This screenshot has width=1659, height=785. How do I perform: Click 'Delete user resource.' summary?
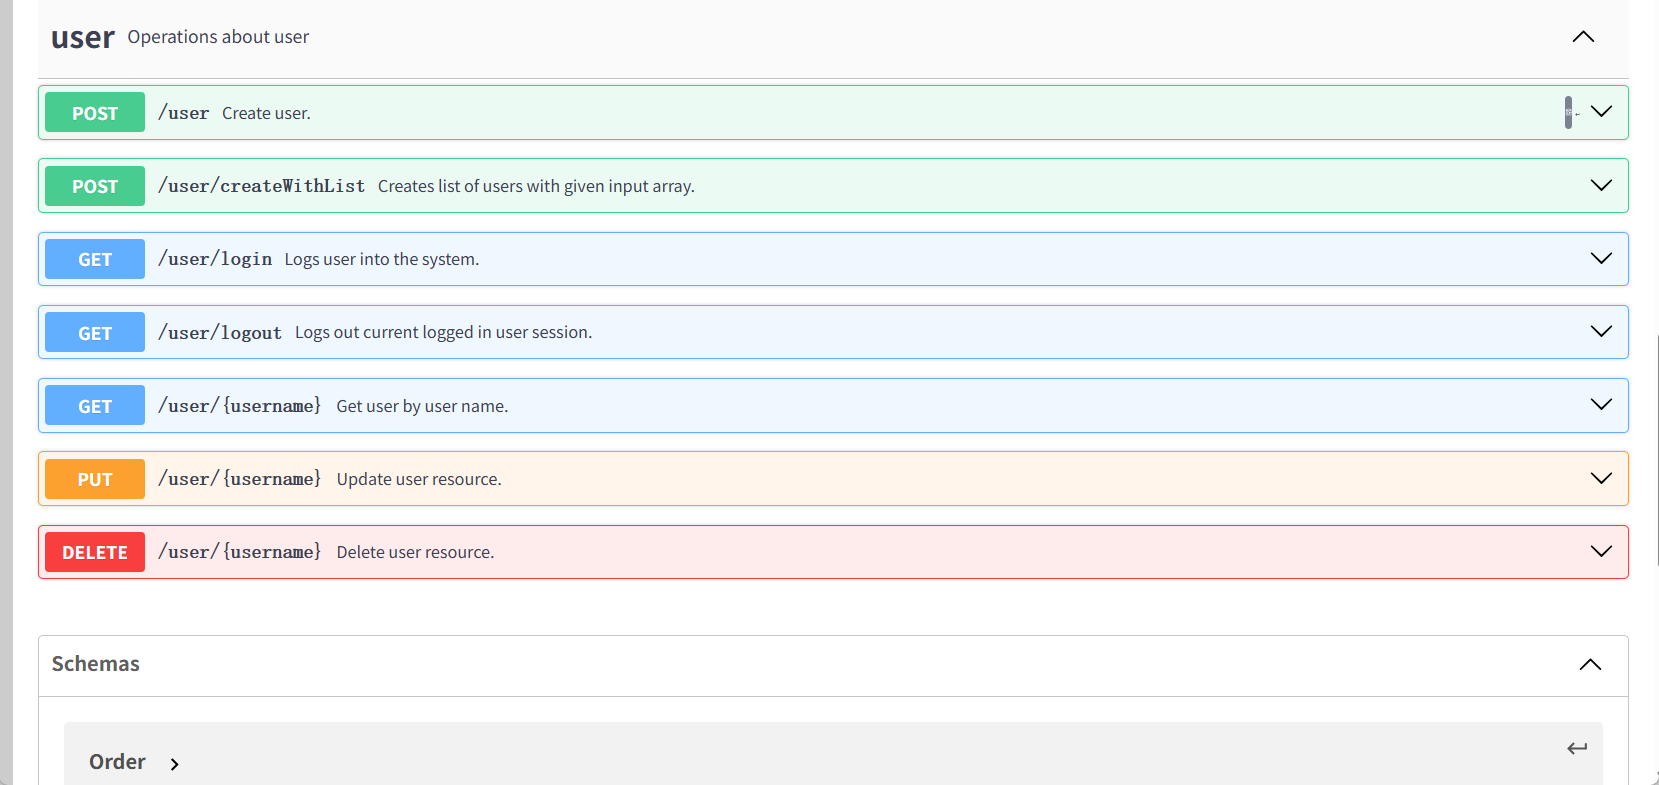pos(415,552)
